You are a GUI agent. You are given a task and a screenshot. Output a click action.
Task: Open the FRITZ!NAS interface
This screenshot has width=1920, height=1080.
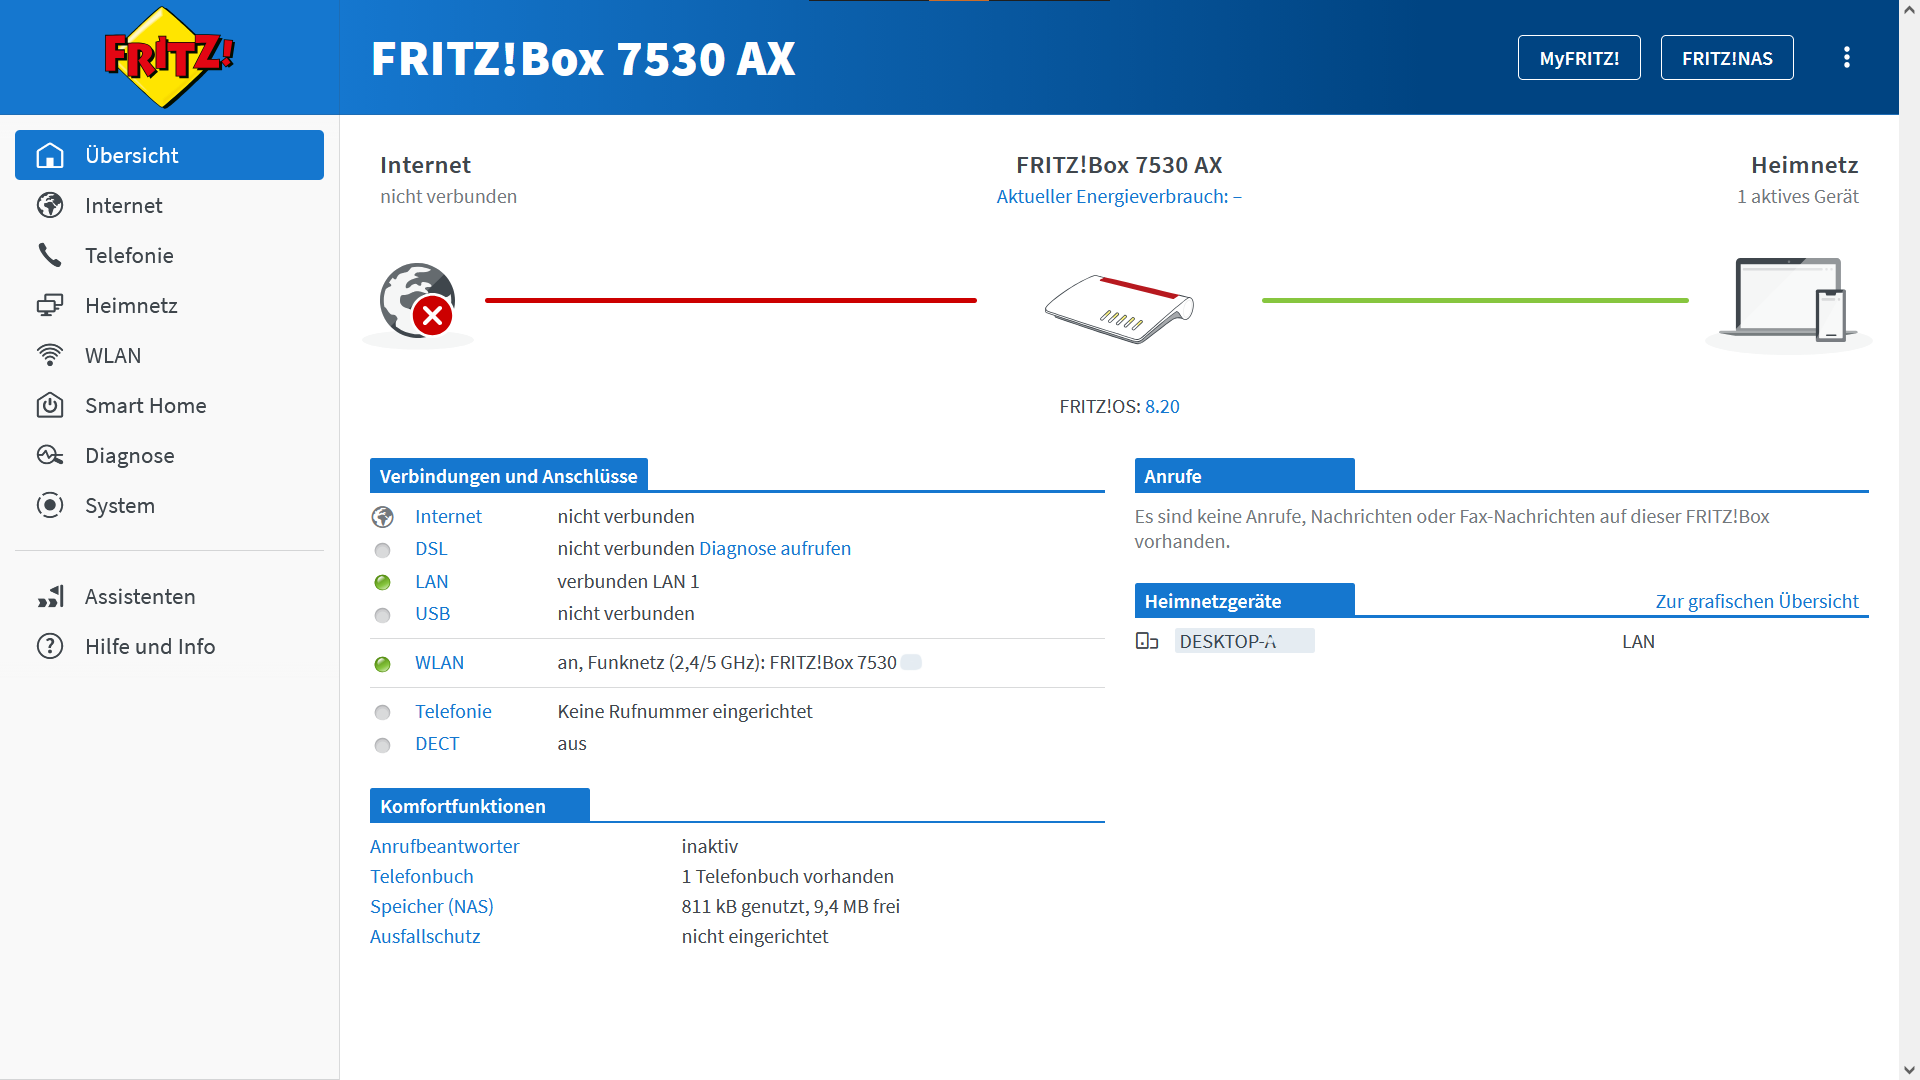coord(1727,57)
